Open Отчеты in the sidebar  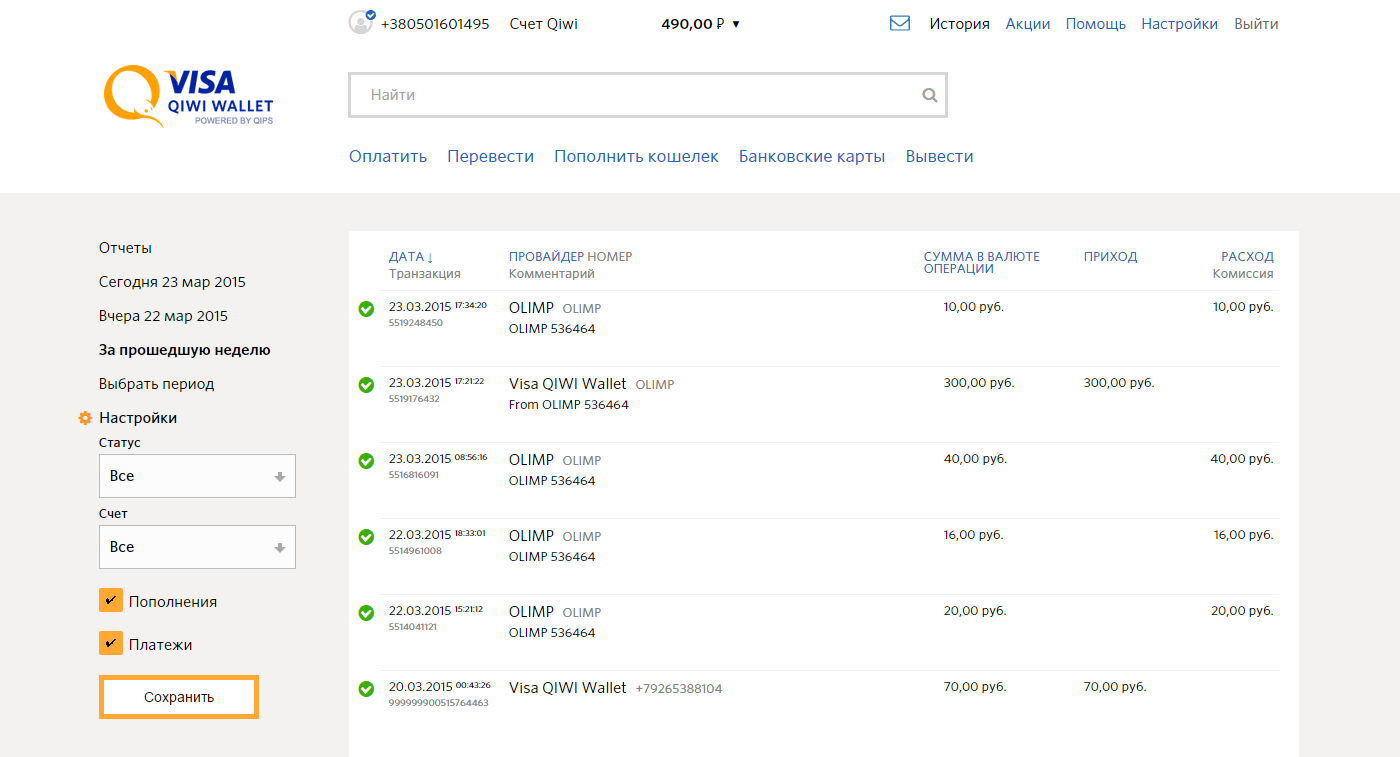125,248
